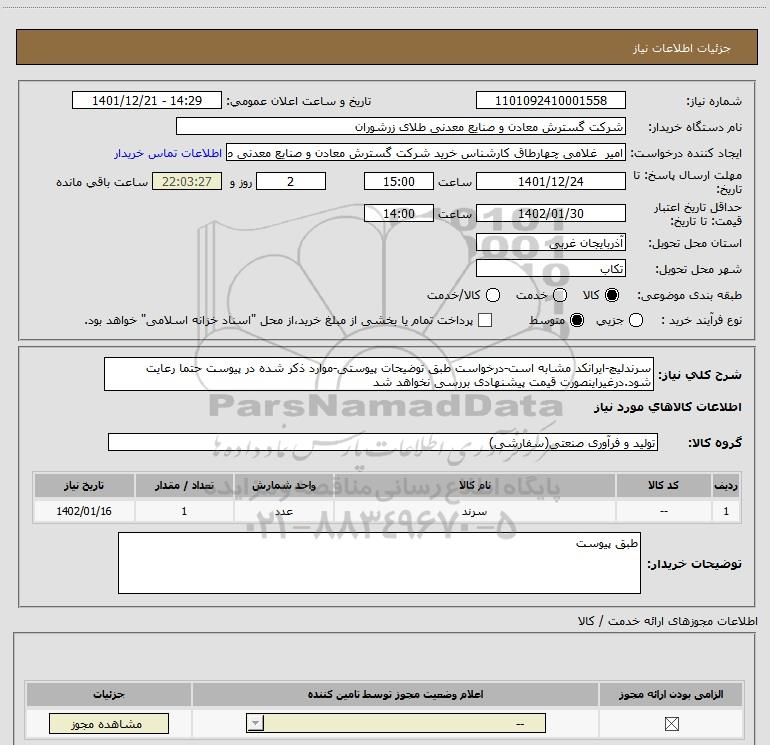Screen dimensions: 770x745
Task: Toggle the mandatory permit checkbox
Action: [x=671, y=724]
